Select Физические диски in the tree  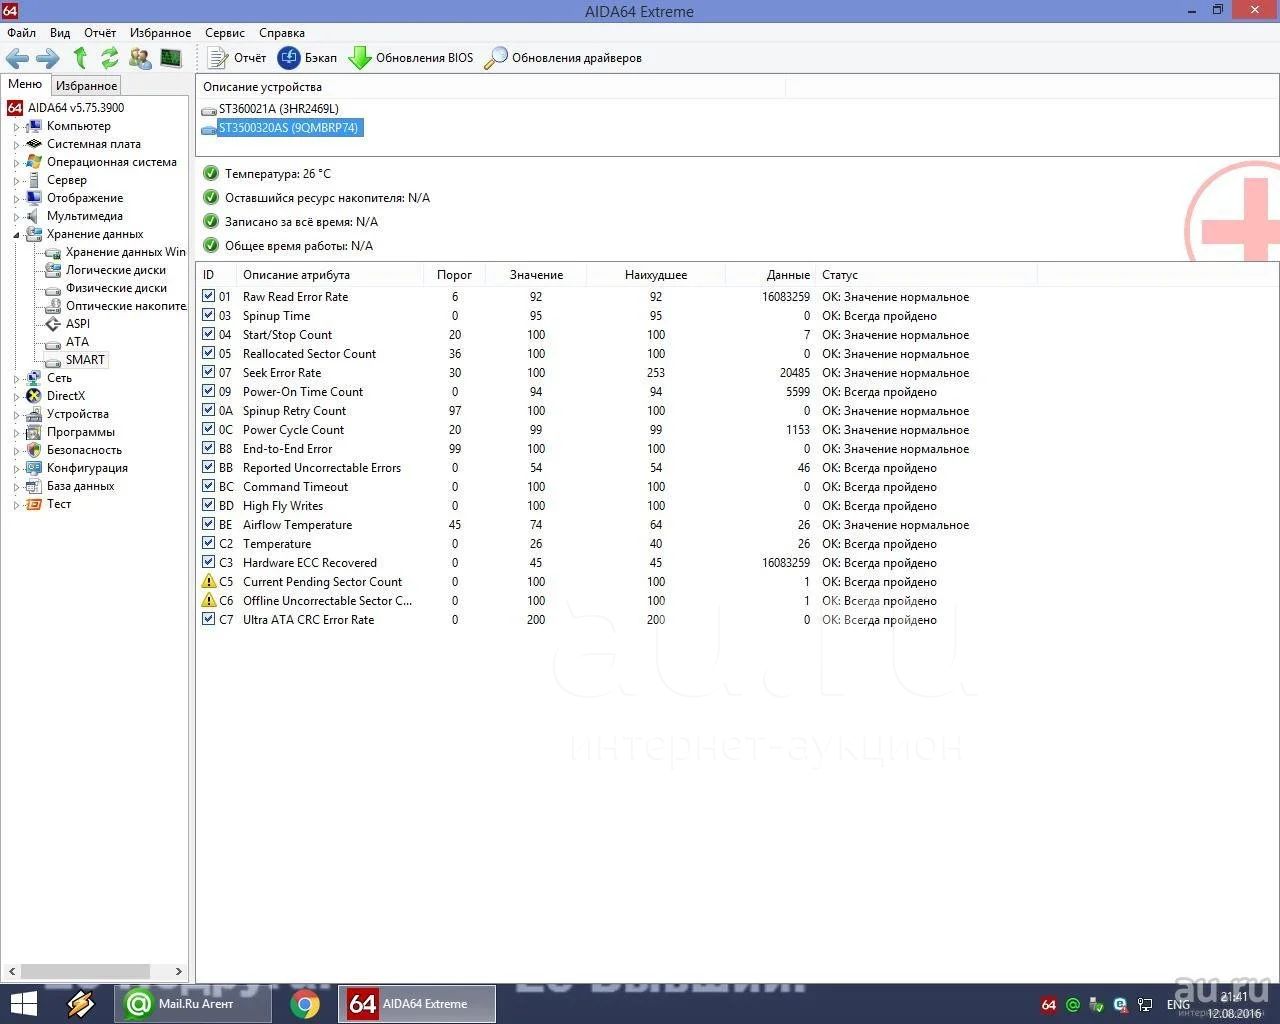pyautogui.click(x=107, y=288)
